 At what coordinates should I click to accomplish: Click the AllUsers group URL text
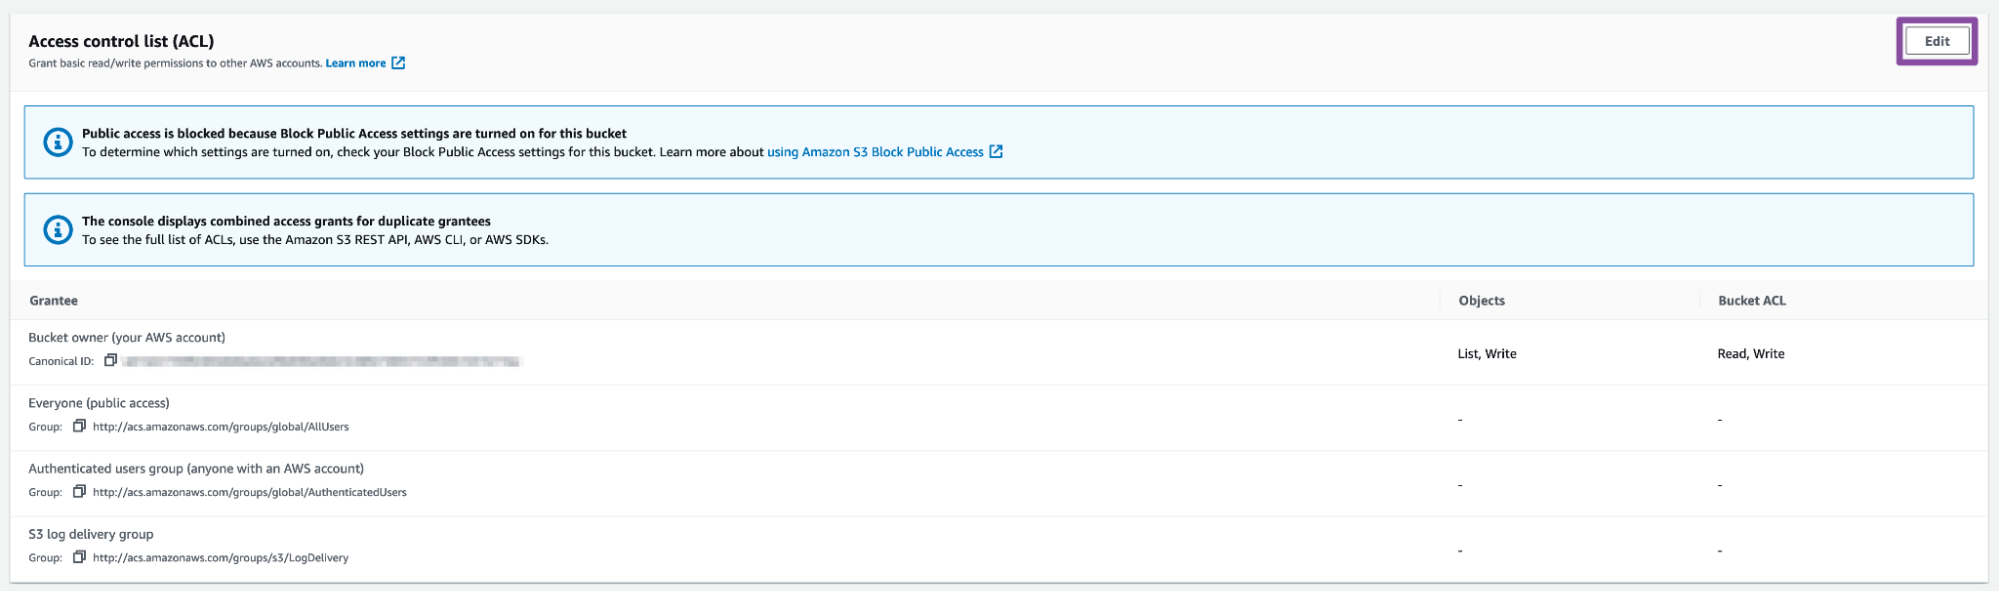pos(221,427)
